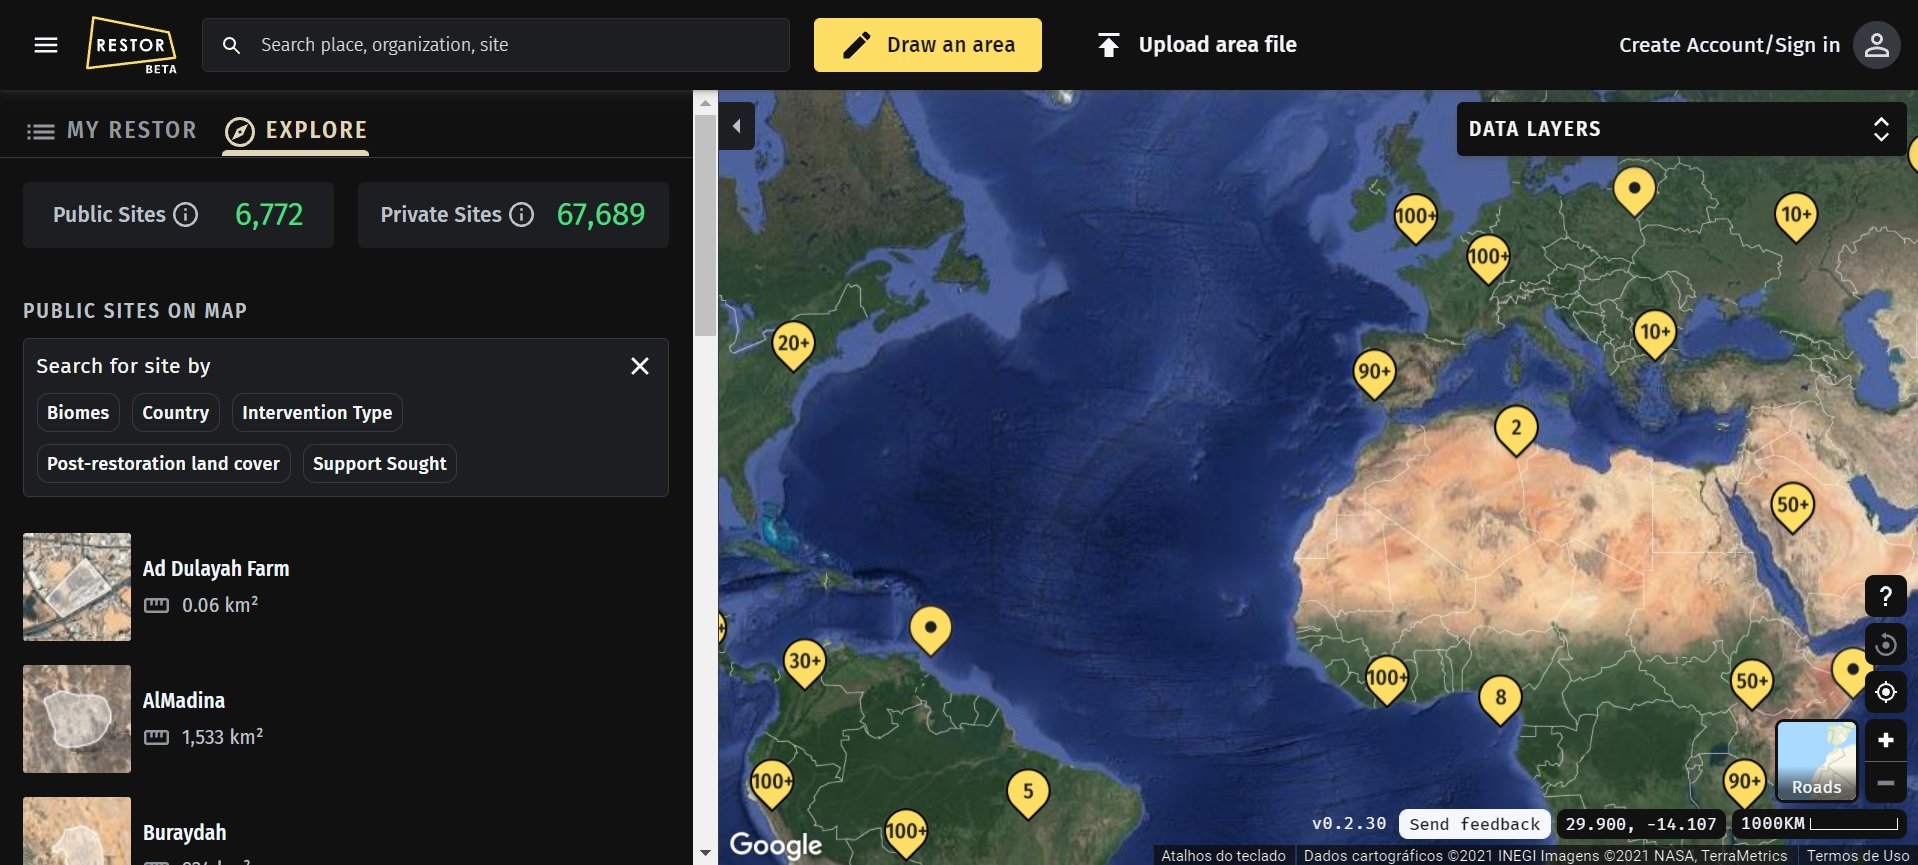This screenshot has width=1918, height=865.
Task: Click the 10+ marker over the Balkans
Action: [x=1655, y=335]
